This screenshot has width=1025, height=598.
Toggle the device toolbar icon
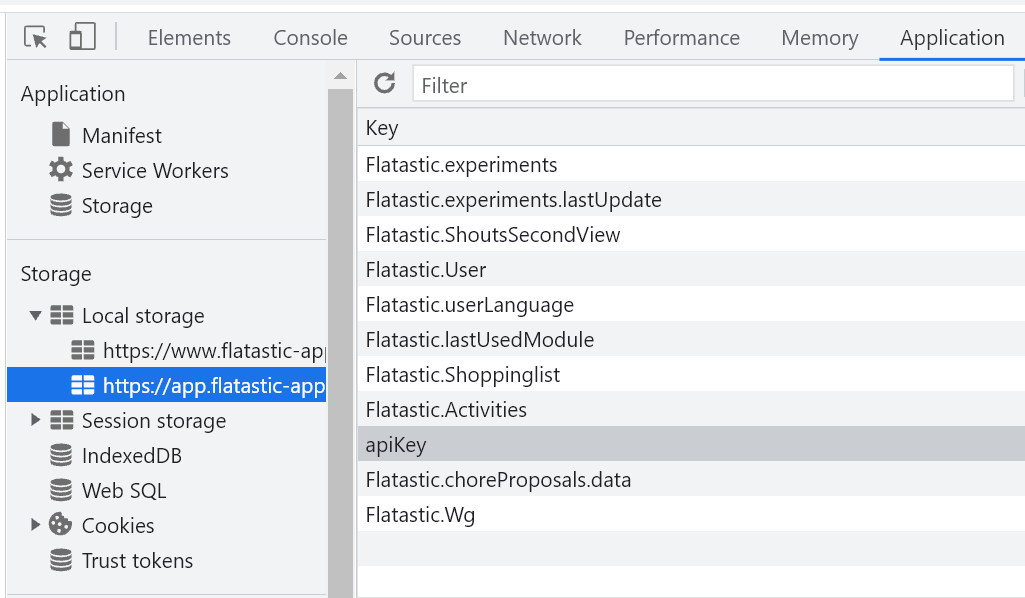81,38
